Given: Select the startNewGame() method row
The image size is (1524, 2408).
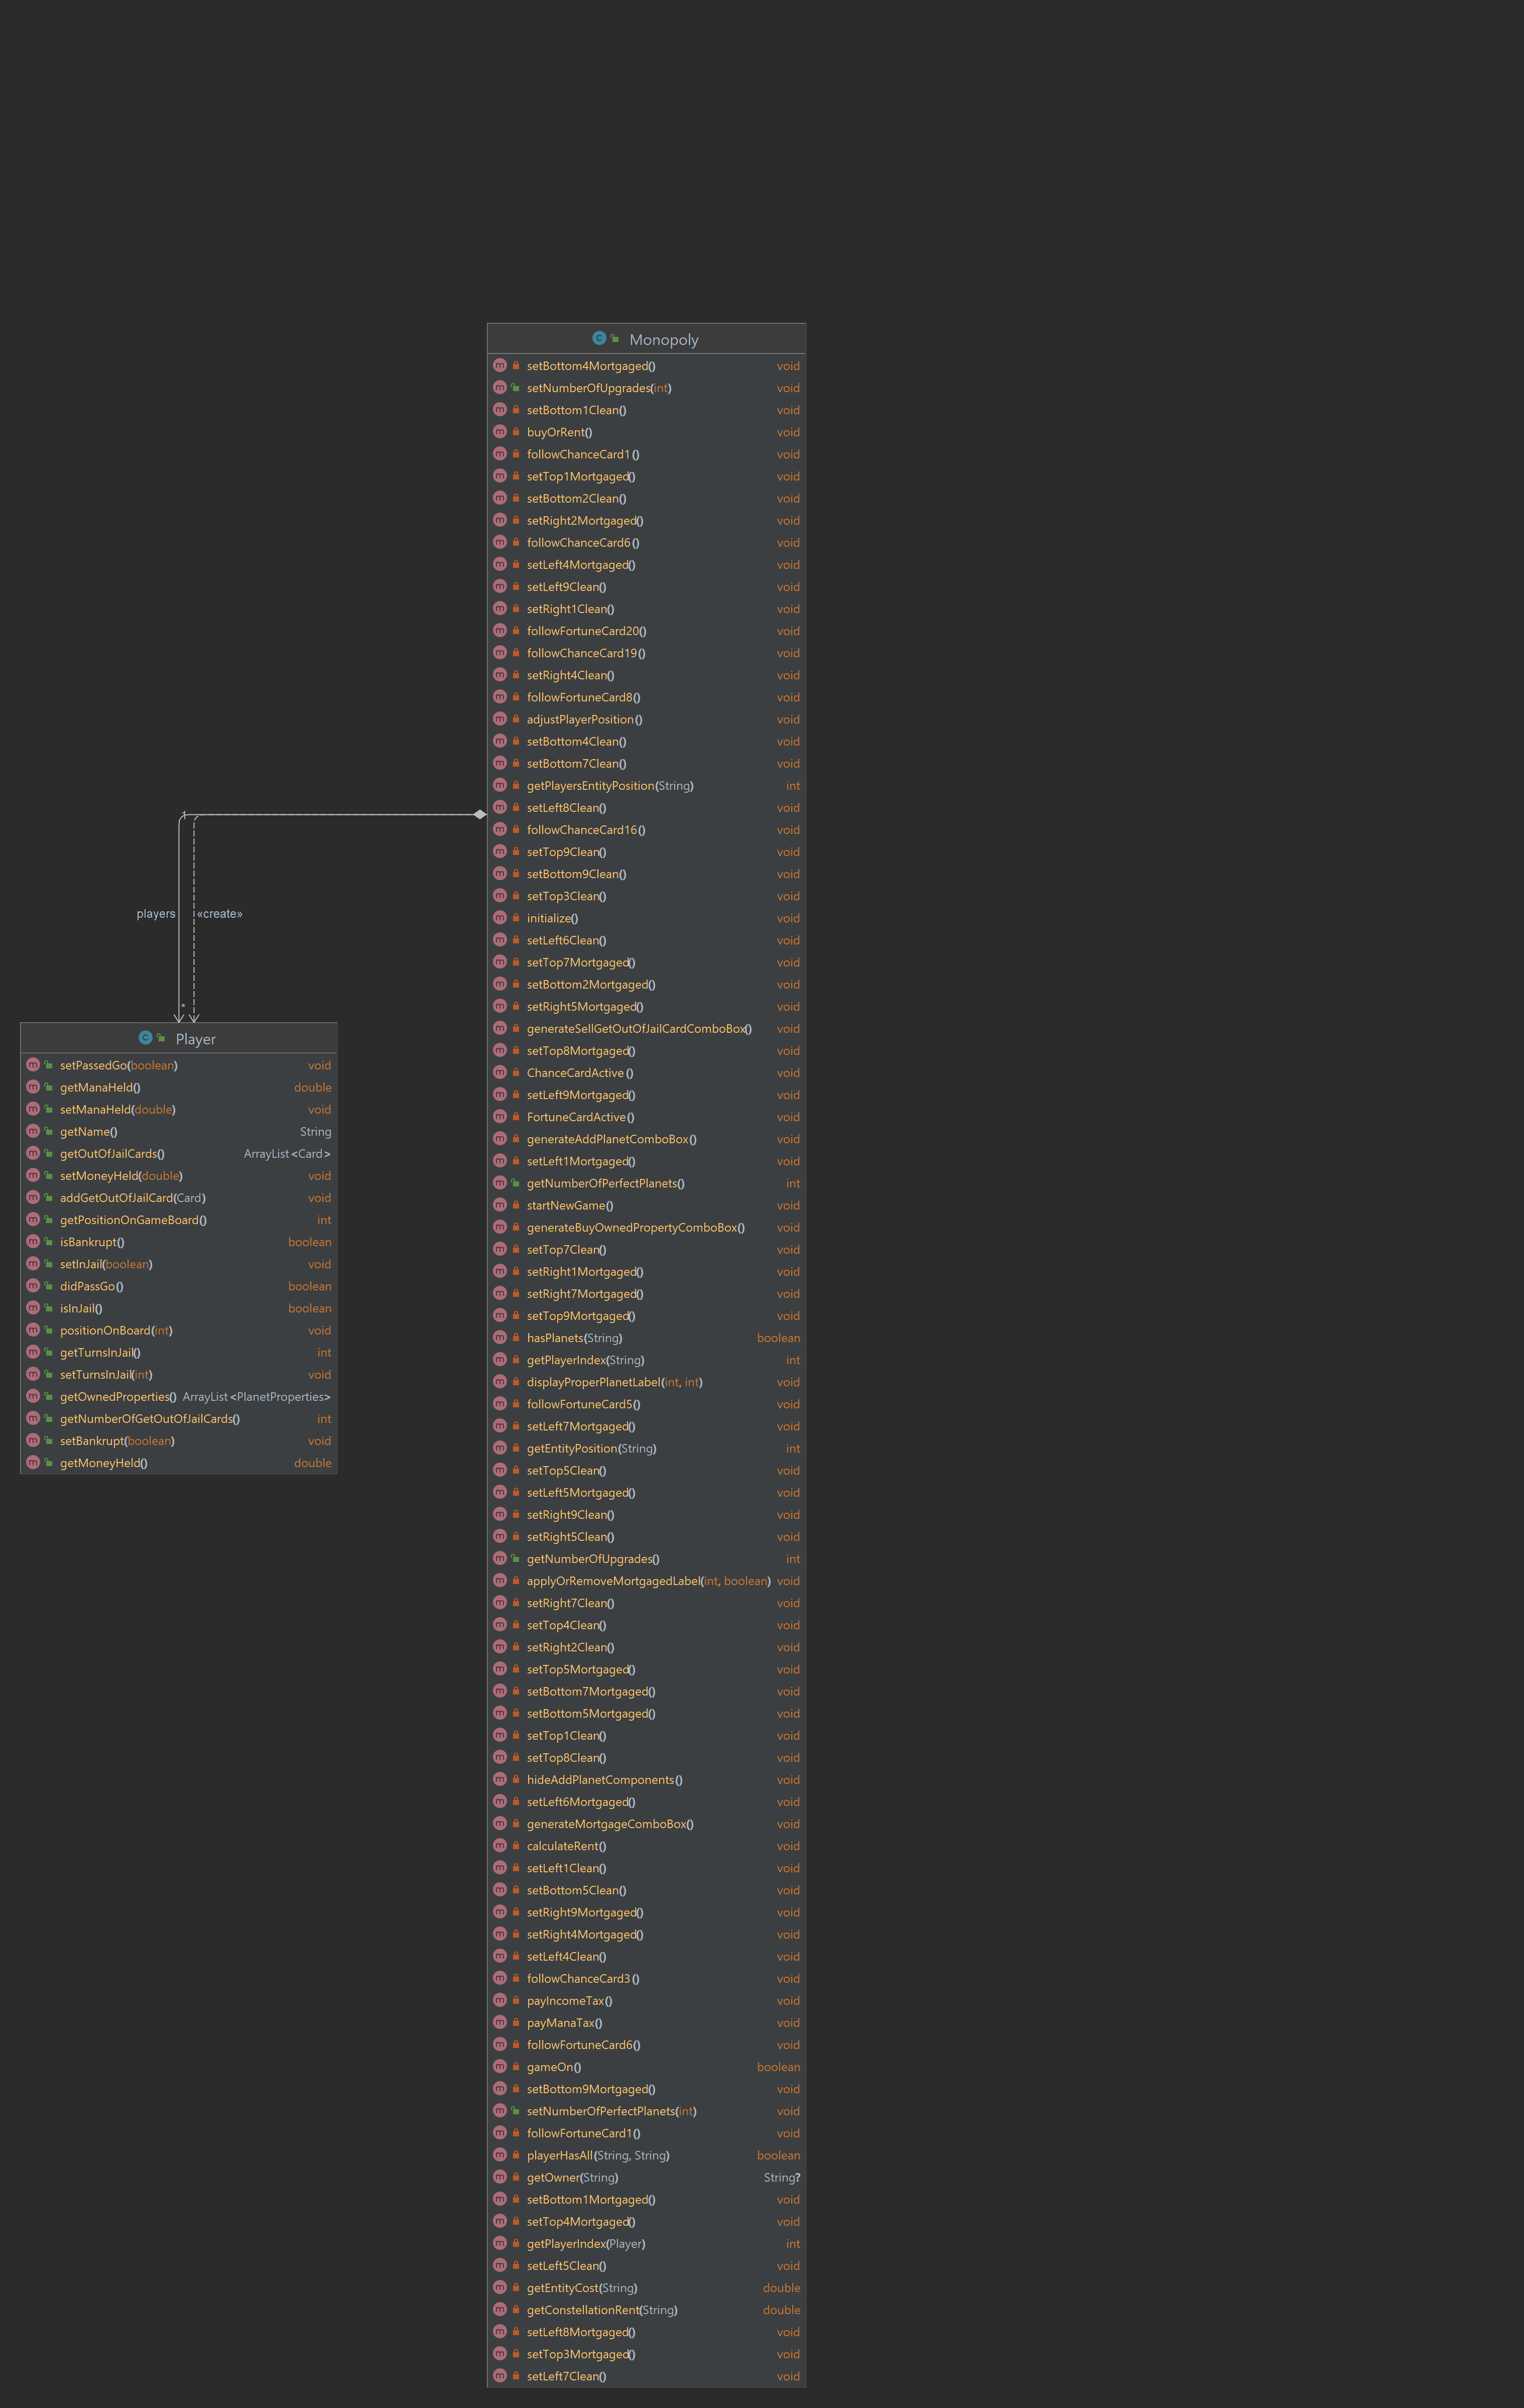Looking at the screenshot, I should [x=570, y=1206].
